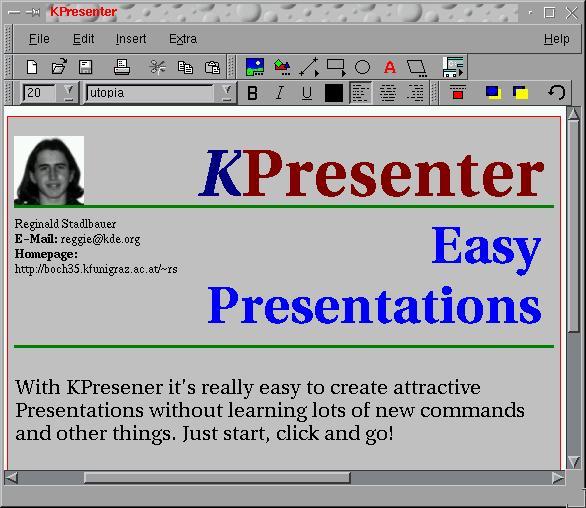Expand the font size dropdown showing 20
Screen dimensions: 586x508
(69, 92)
